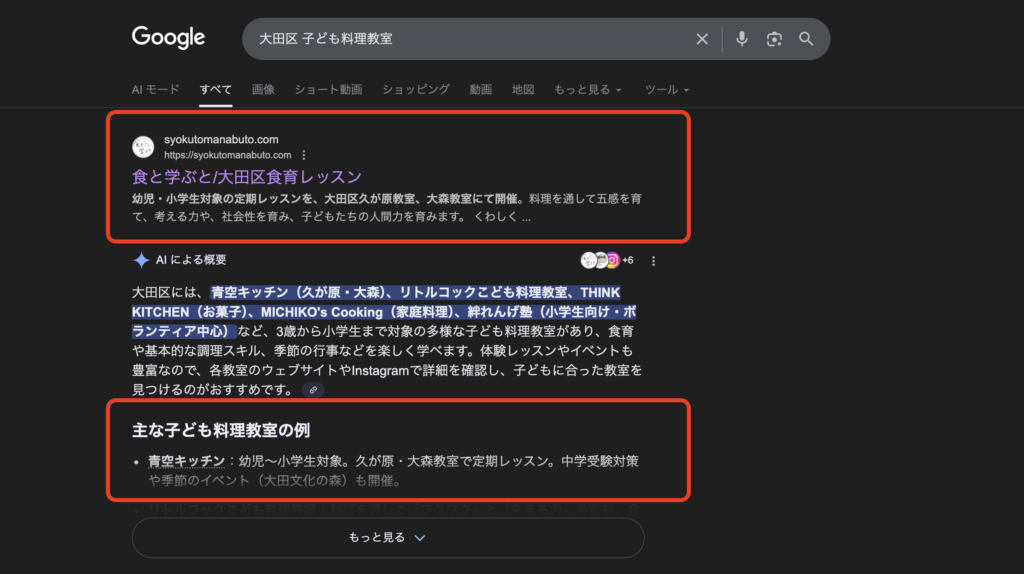Click inside the search query input field
The height and width of the screenshot is (574, 1024).
(x=460, y=39)
